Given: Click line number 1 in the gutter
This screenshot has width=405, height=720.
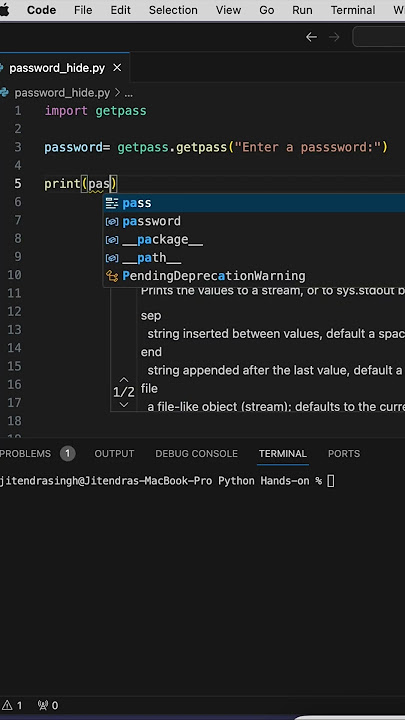Looking at the screenshot, I should 17,111.
